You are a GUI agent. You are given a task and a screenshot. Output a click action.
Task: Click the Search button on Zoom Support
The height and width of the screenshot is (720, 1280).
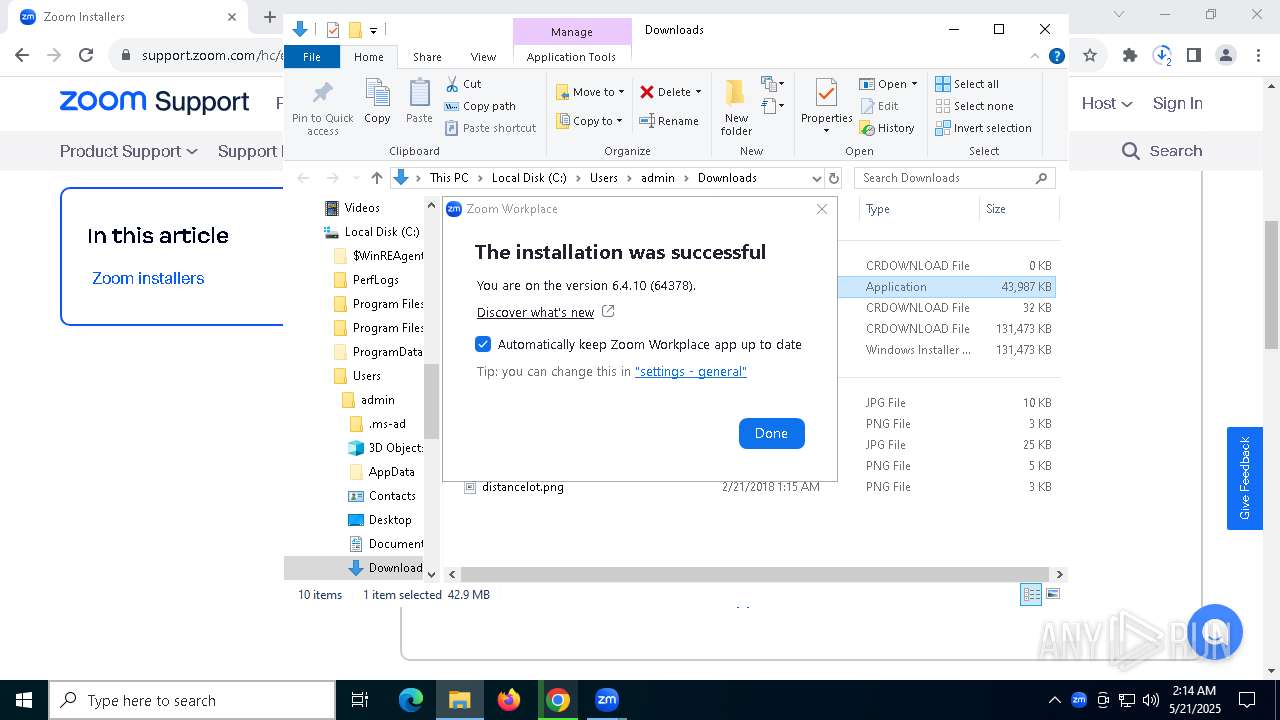pyautogui.click(x=1162, y=151)
